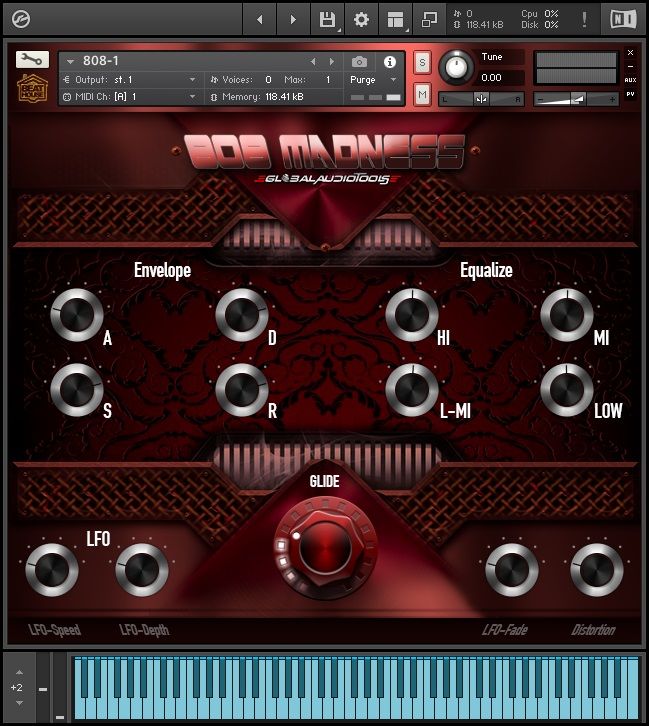Mute the 808-1 instrument
Screen dimensions: 649x726
click(x=422, y=94)
